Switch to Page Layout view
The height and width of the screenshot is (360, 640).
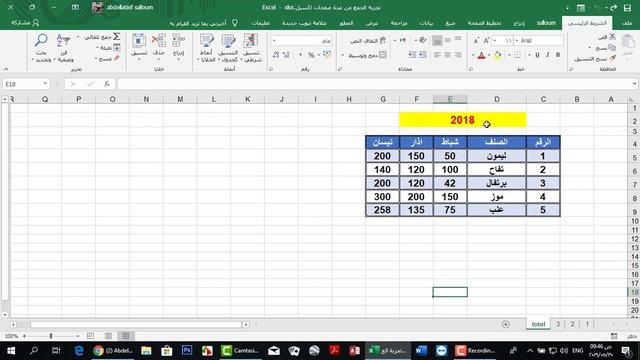coord(108,336)
